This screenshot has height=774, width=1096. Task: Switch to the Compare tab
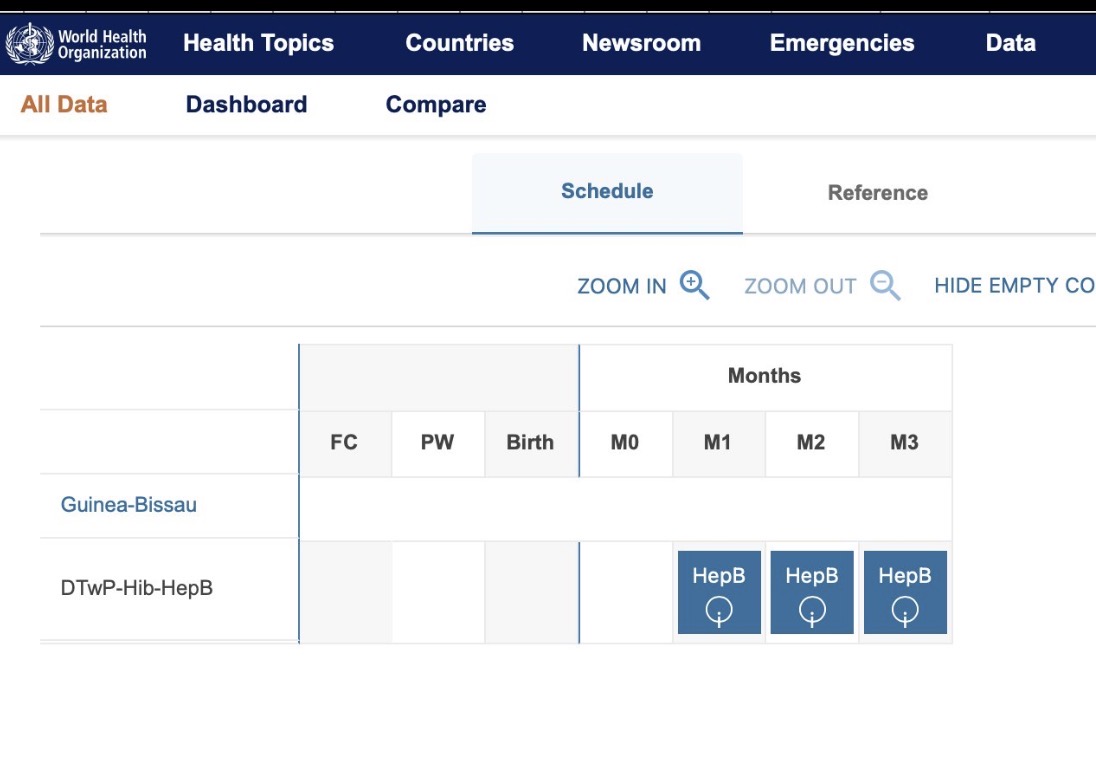pos(435,104)
